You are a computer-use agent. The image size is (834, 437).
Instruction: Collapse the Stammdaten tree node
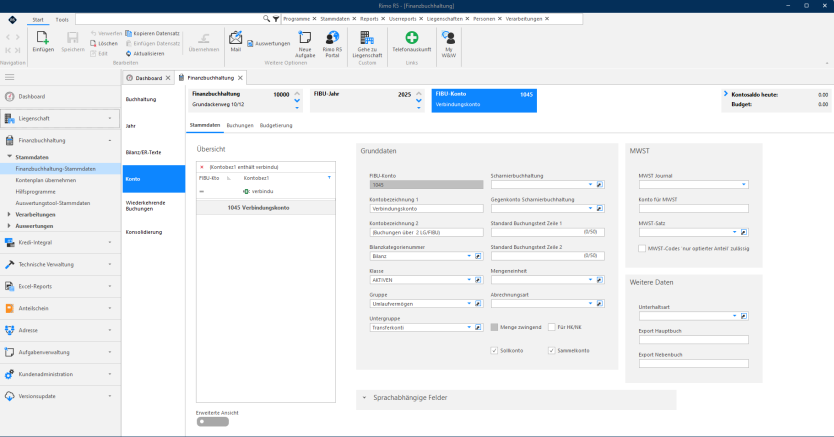(x=9, y=157)
